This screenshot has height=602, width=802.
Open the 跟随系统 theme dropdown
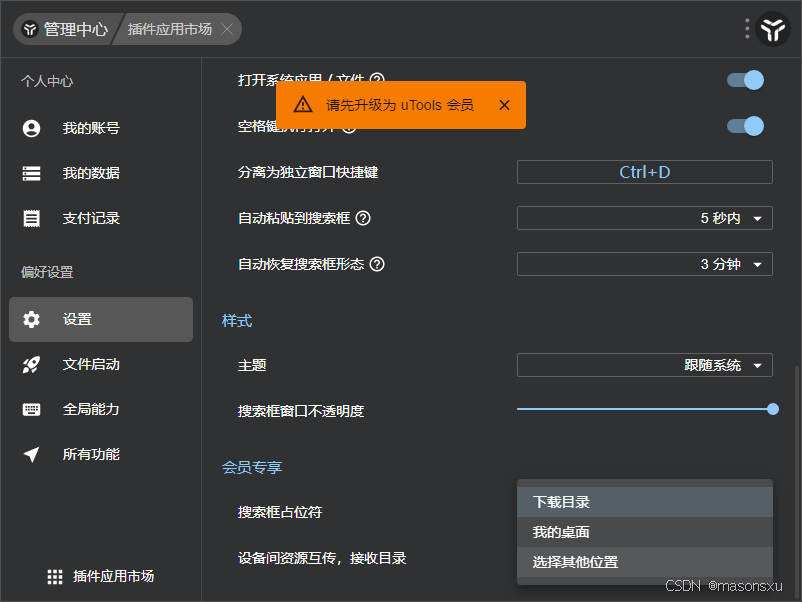[644, 365]
